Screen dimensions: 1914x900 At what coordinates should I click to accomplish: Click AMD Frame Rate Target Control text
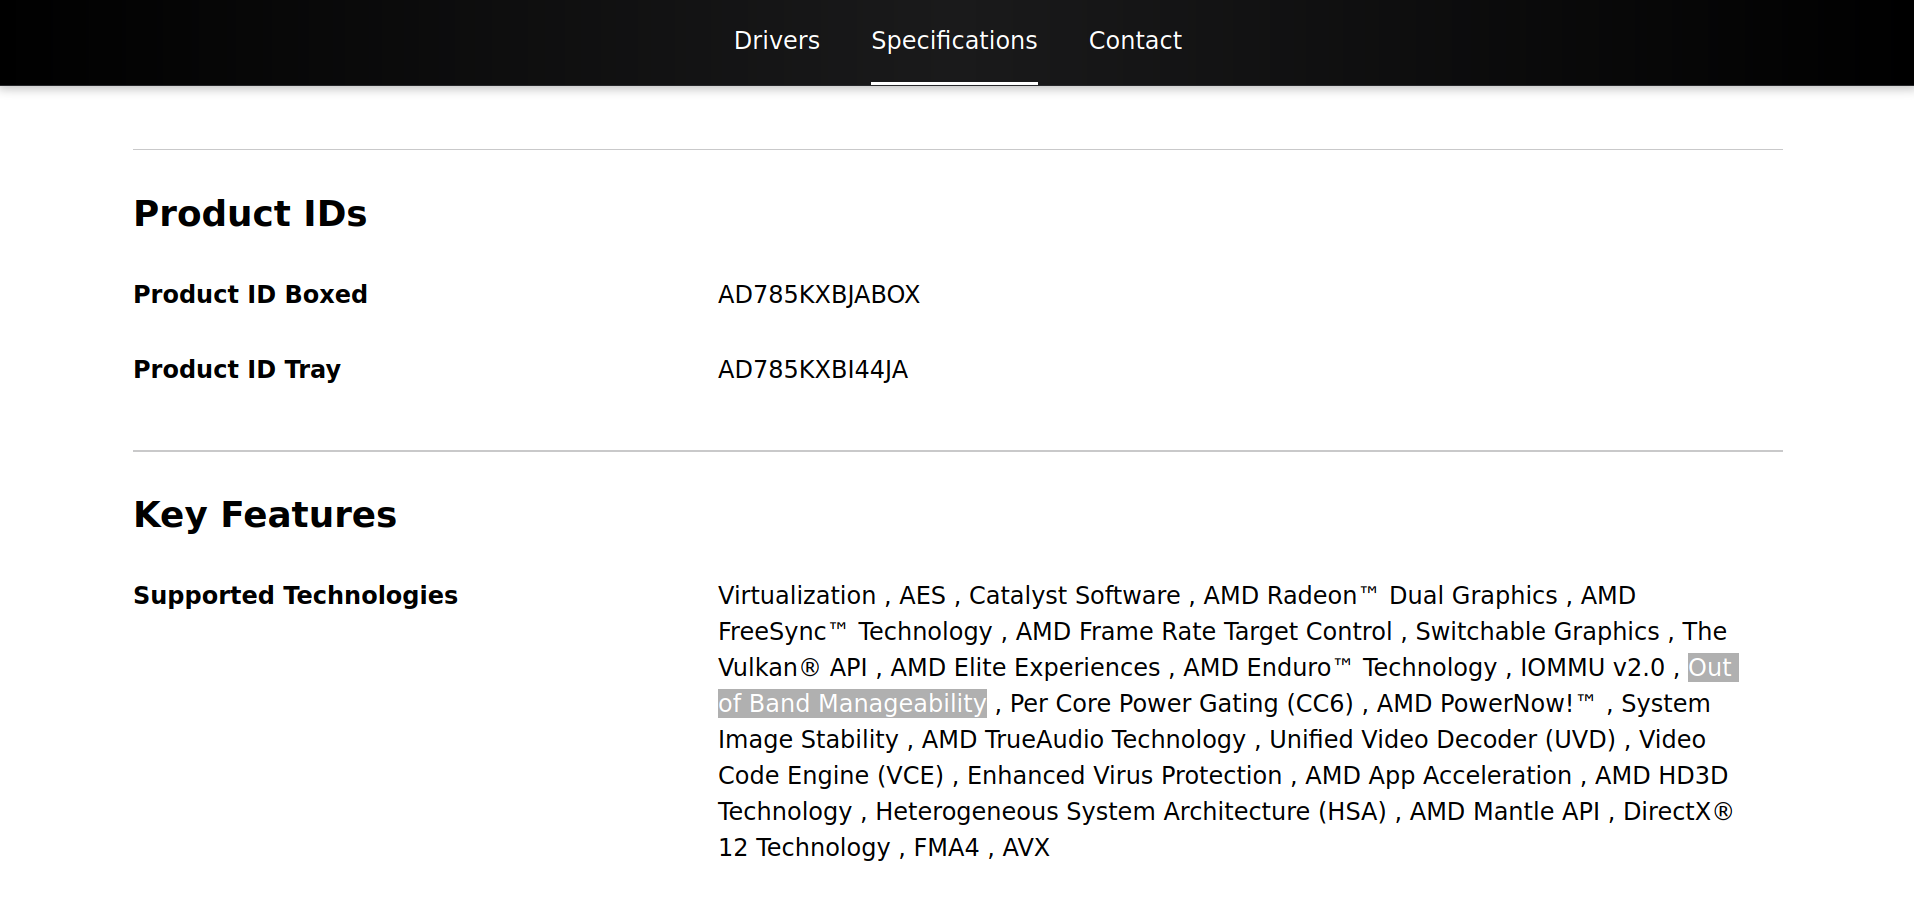click(1204, 632)
